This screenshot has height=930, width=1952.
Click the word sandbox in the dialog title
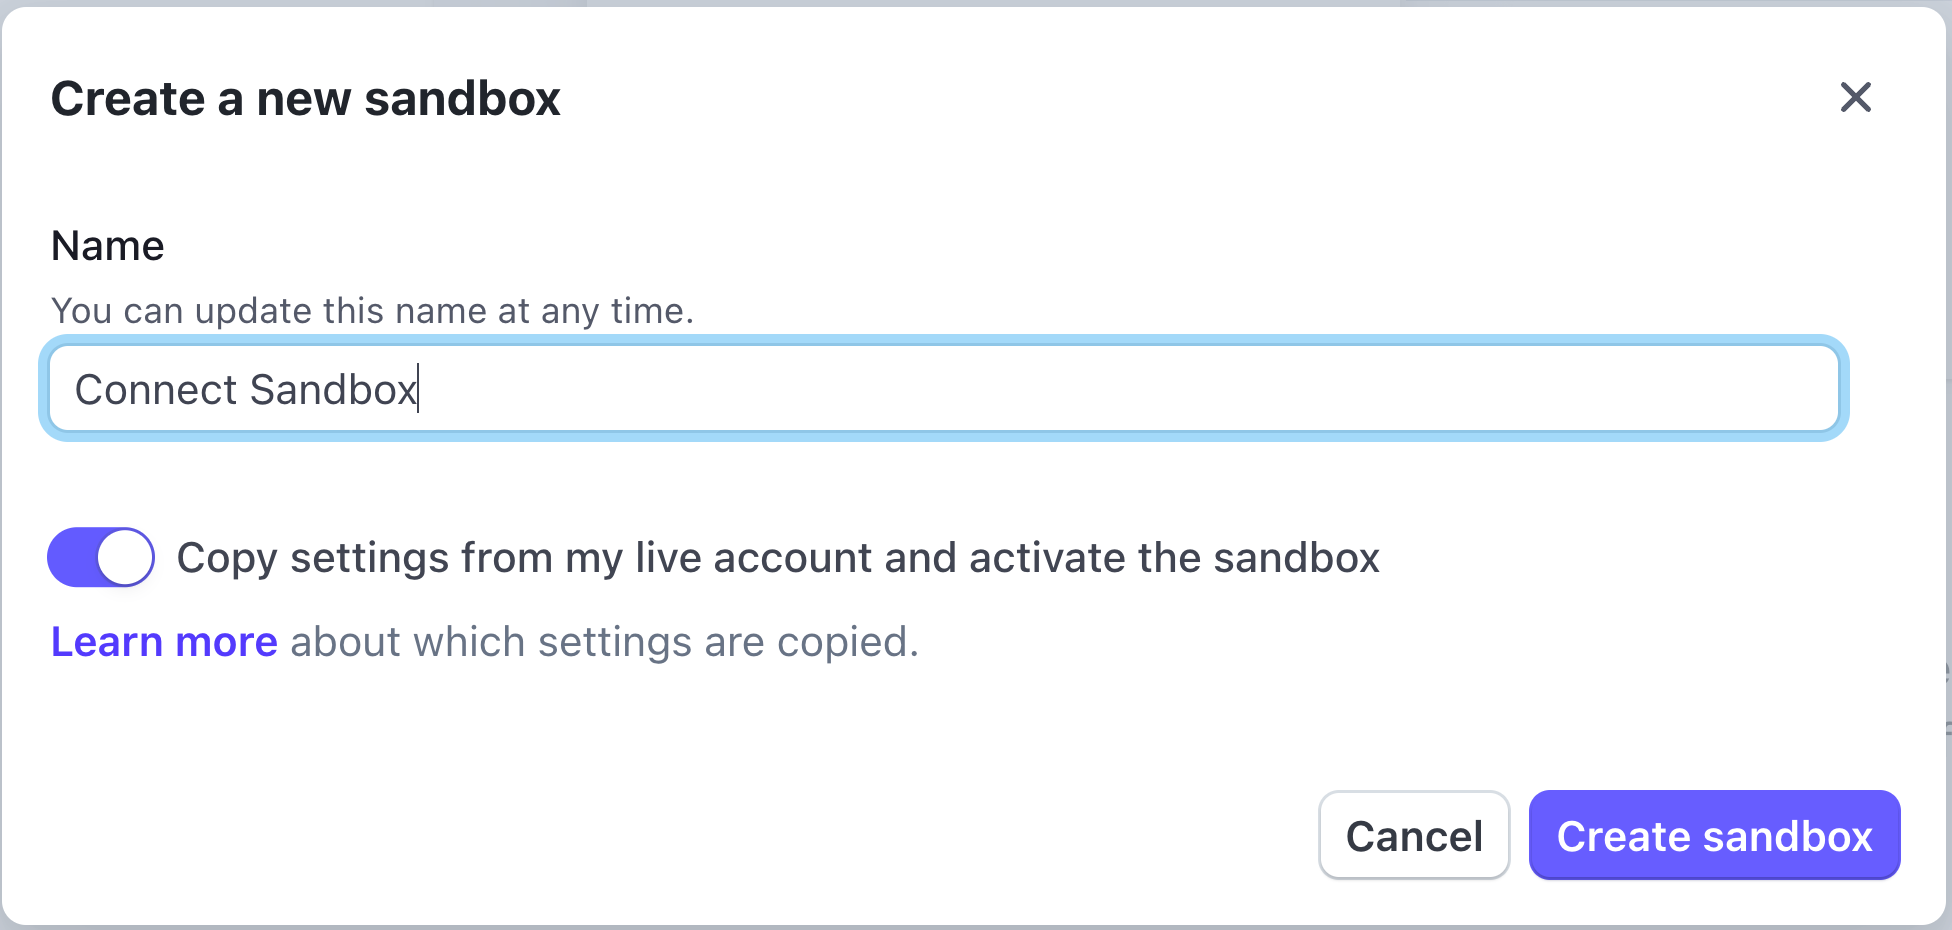coord(462,99)
